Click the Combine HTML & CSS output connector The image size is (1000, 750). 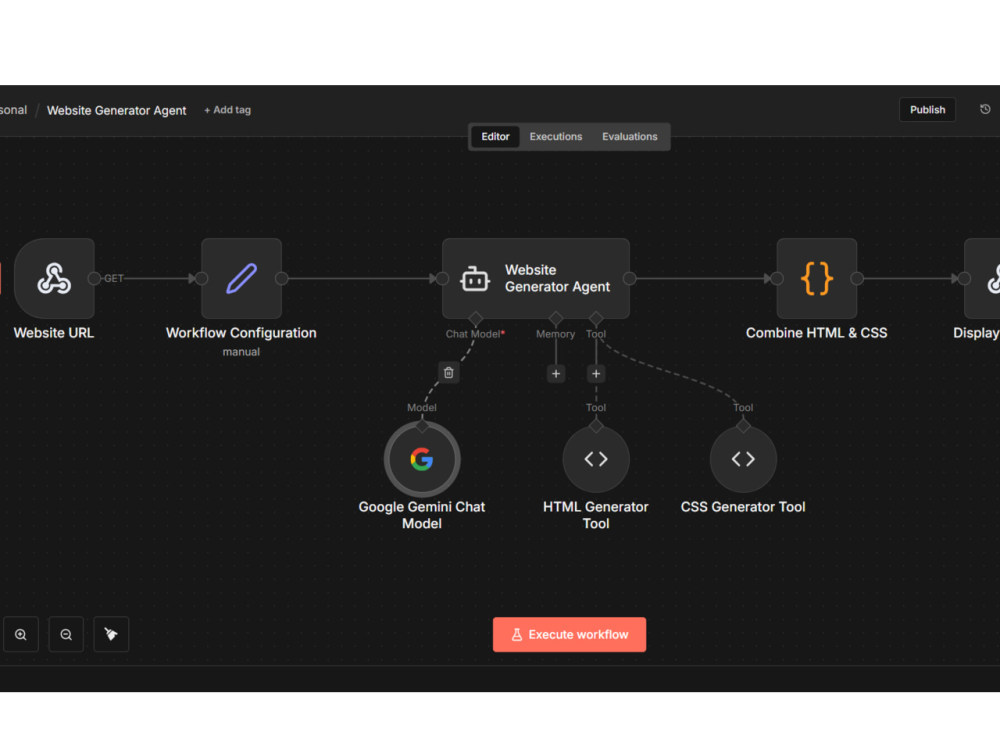pyautogui.click(x=857, y=278)
